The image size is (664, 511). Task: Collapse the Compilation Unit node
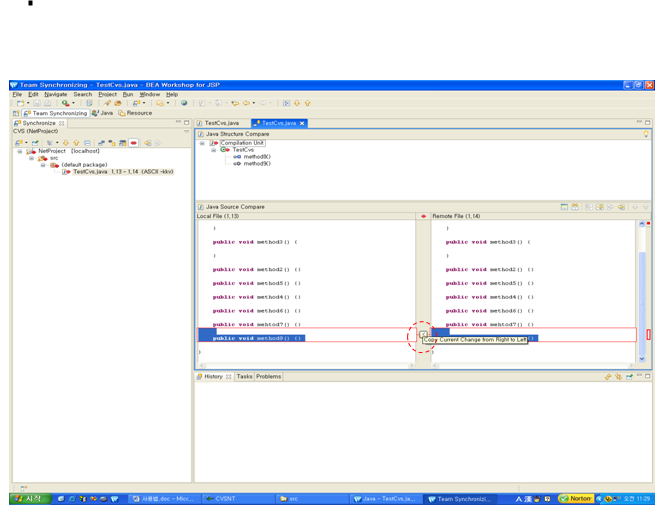pyautogui.click(x=202, y=143)
